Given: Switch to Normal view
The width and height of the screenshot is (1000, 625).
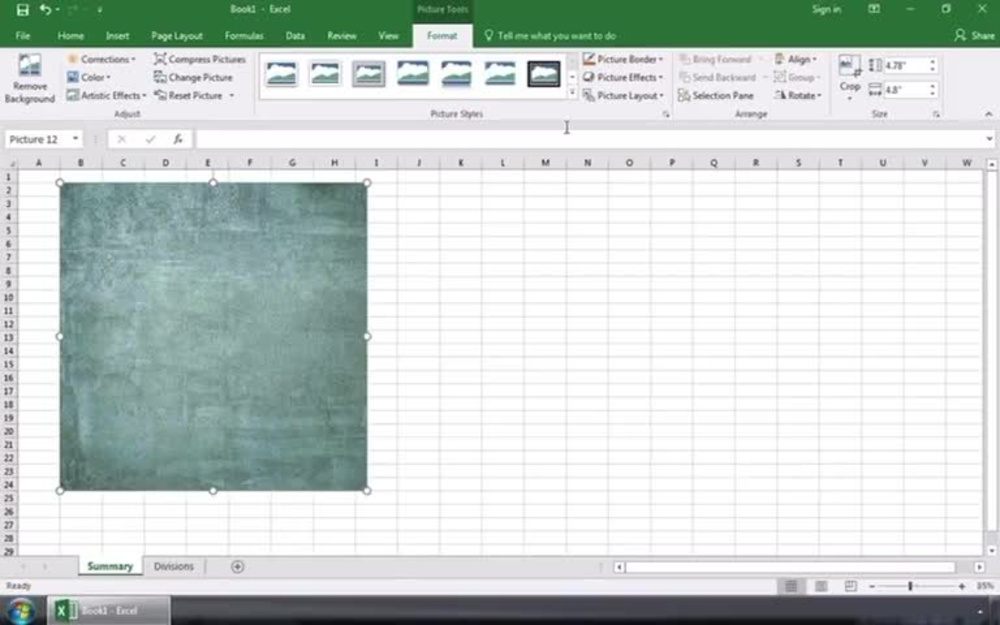Looking at the screenshot, I should coord(791,586).
